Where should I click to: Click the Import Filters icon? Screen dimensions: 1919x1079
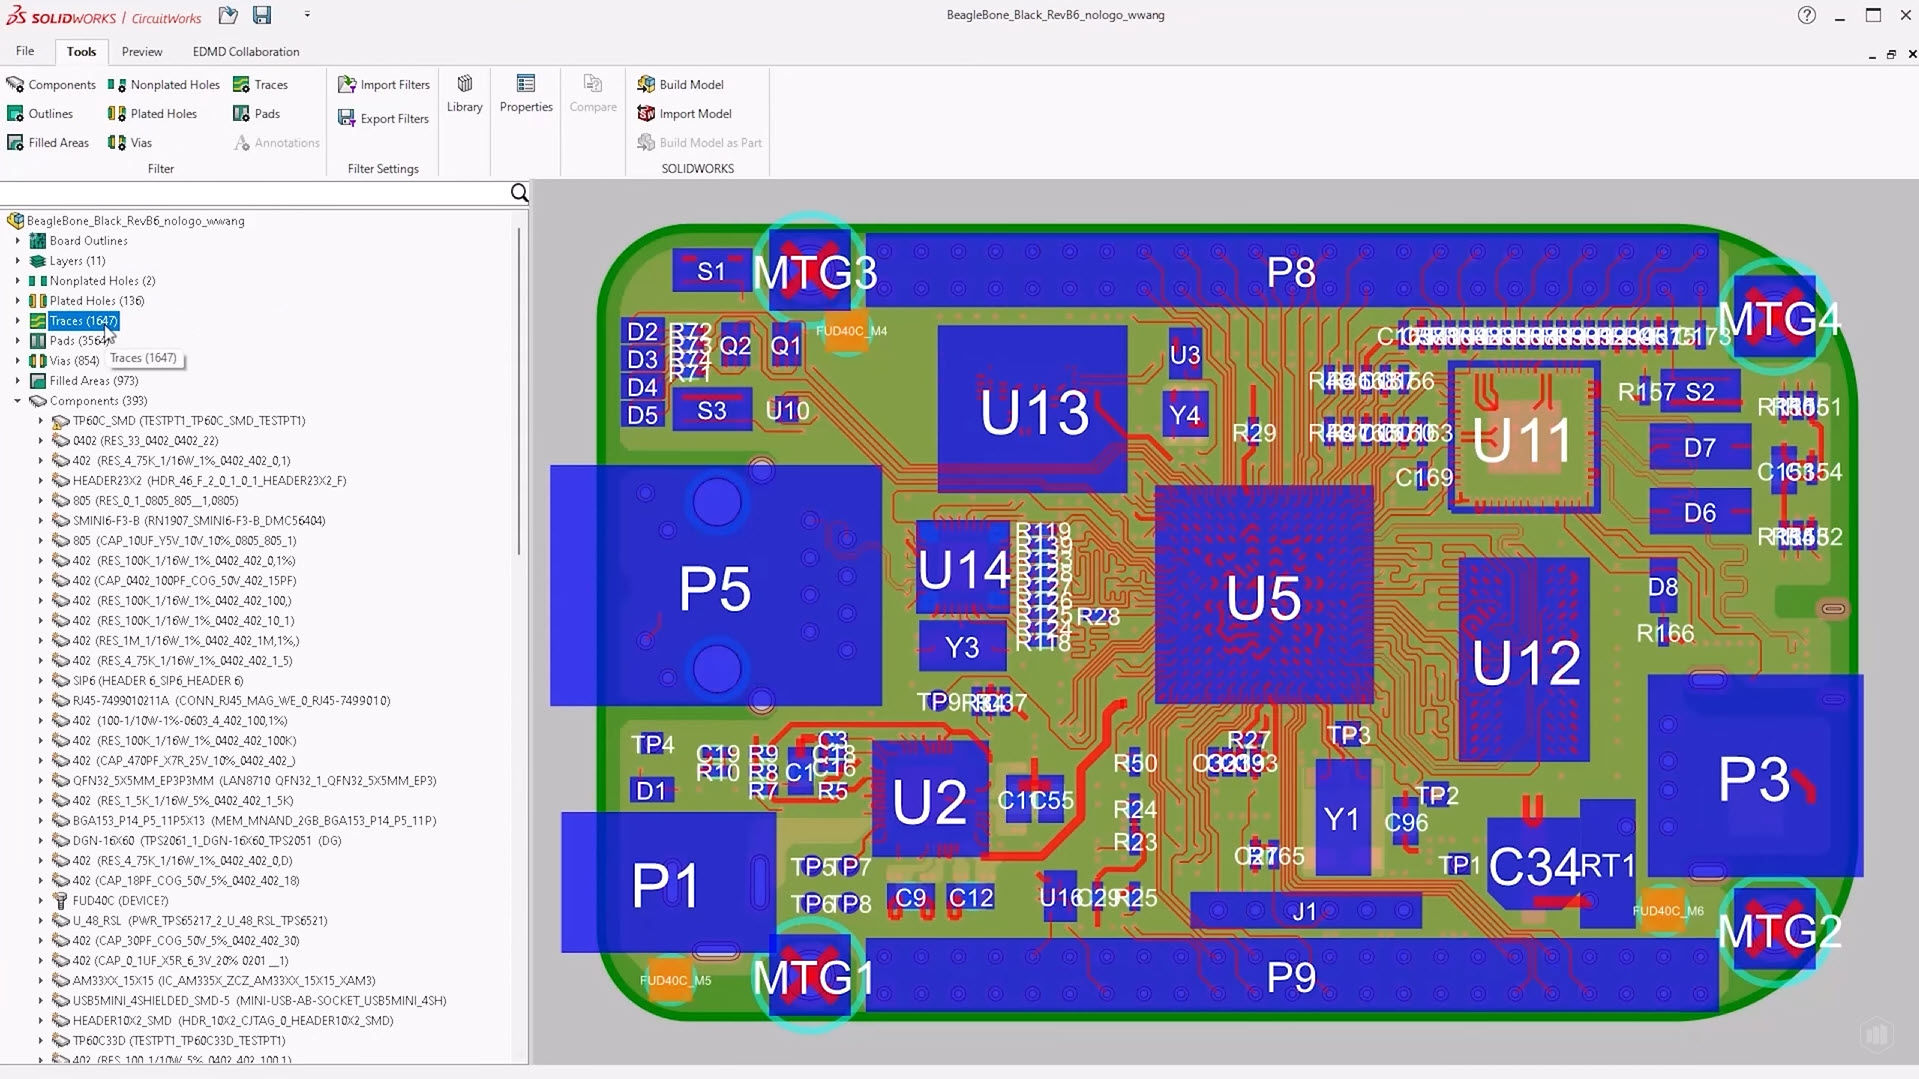pyautogui.click(x=347, y=85)
